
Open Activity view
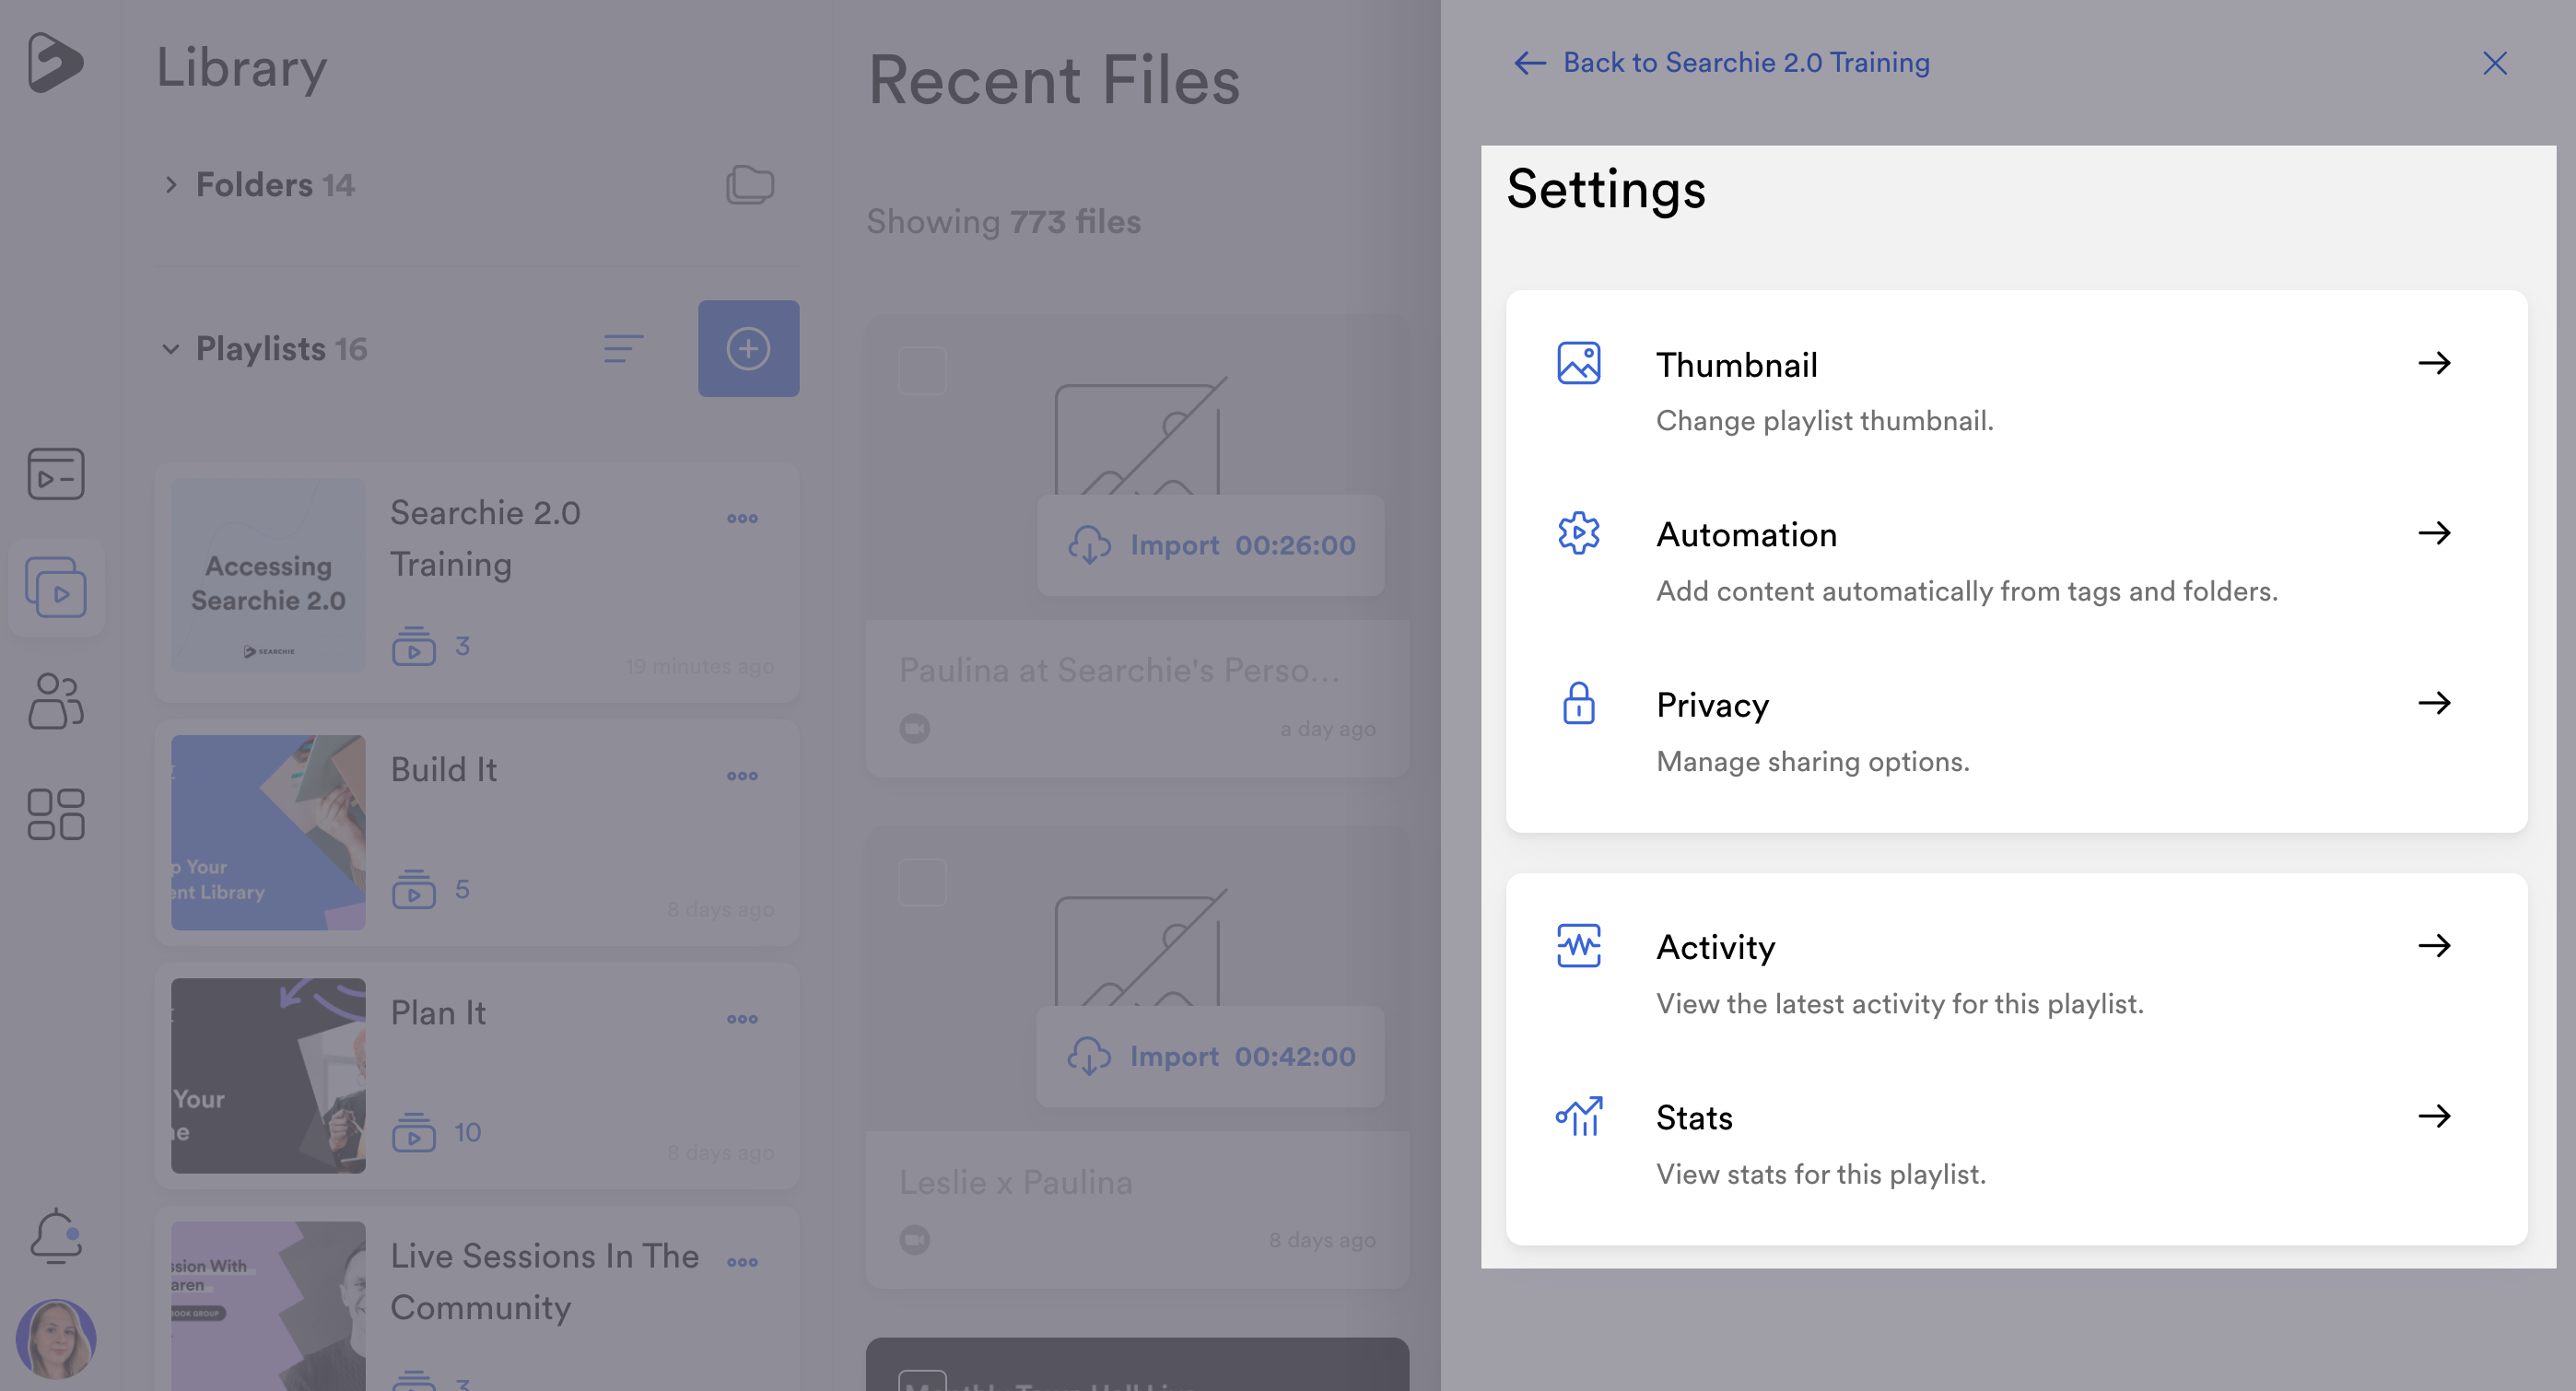click(2017, 973)
